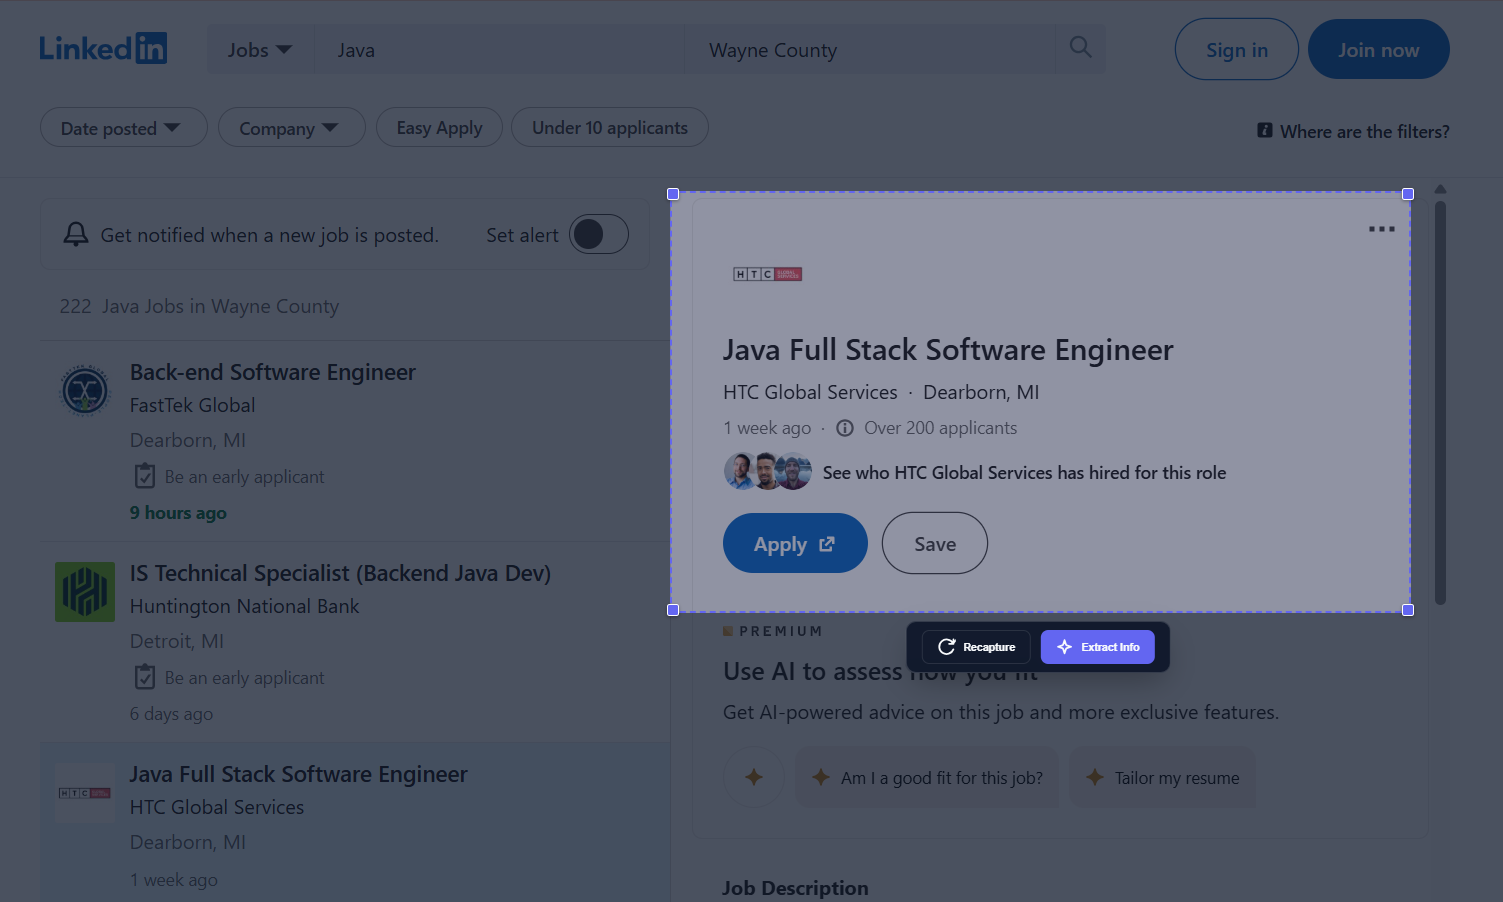
Task: Click the HTC logo in job list
Action: 85,793
